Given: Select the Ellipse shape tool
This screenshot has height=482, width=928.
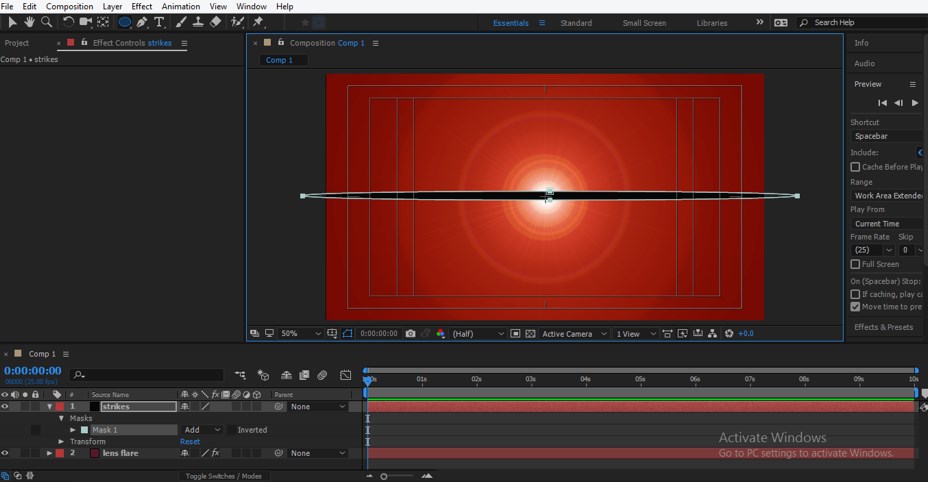Looking at the screenshot, I should [124, 23].
